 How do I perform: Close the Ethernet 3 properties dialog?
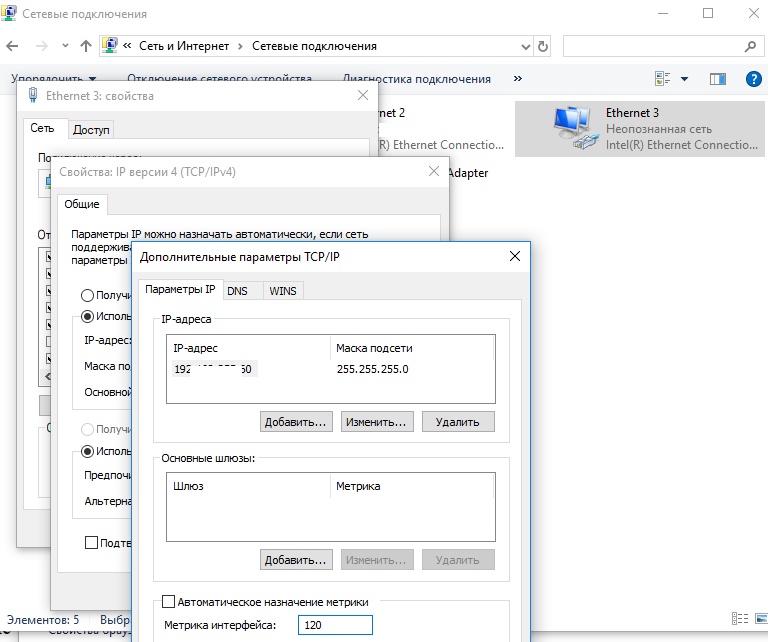click(363, 95)
